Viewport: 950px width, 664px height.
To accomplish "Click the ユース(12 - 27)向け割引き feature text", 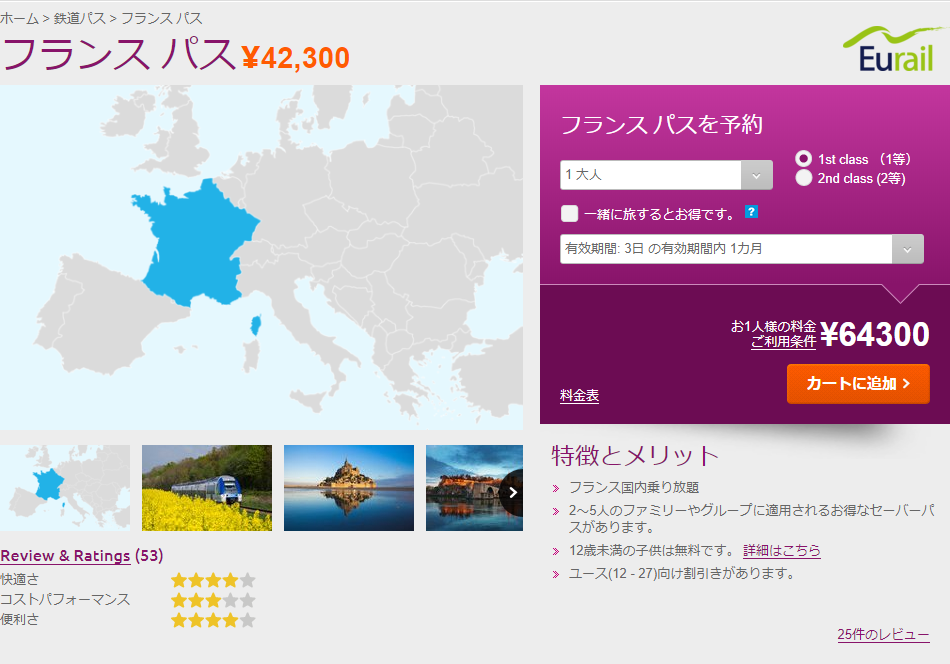I will (x=682, y=573).
